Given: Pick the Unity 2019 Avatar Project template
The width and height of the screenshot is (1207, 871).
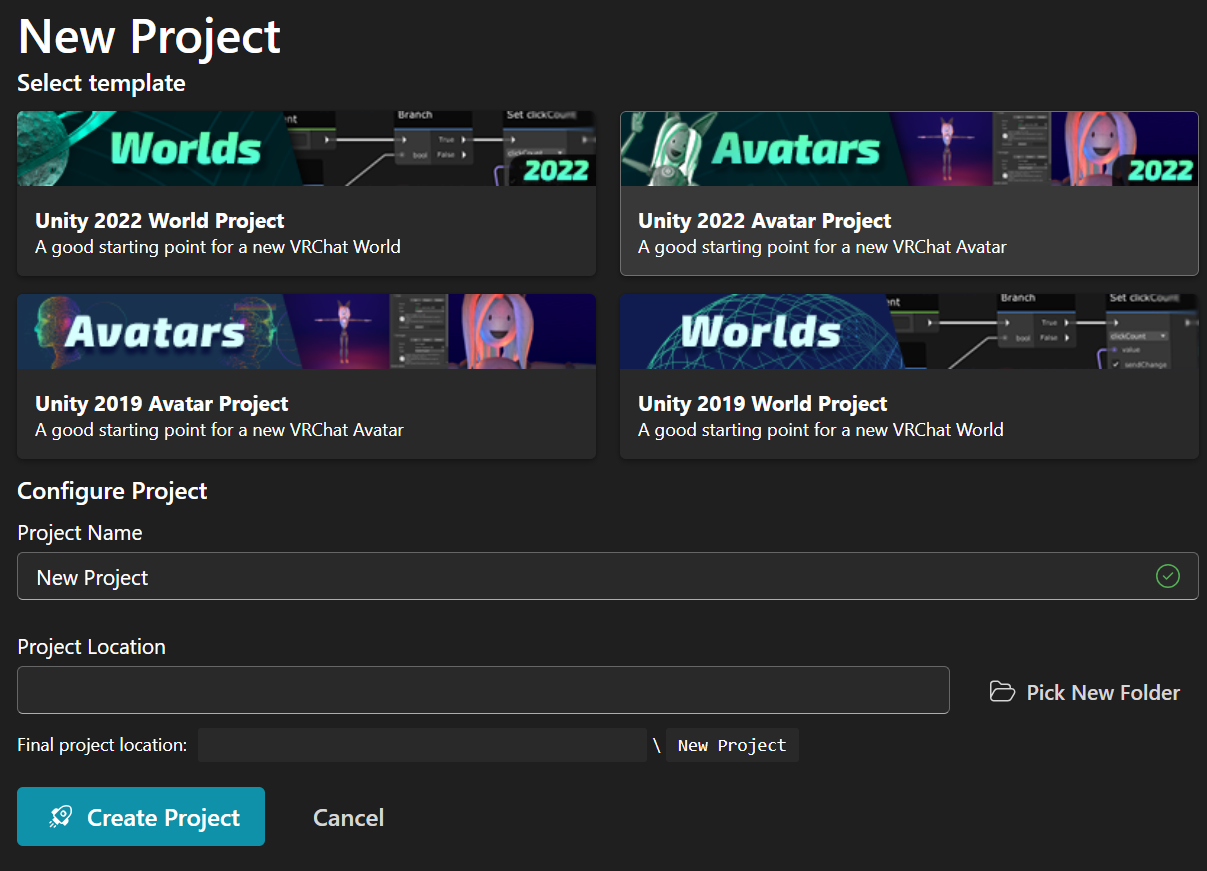Looking at the screenshot, I should (306, 376).
